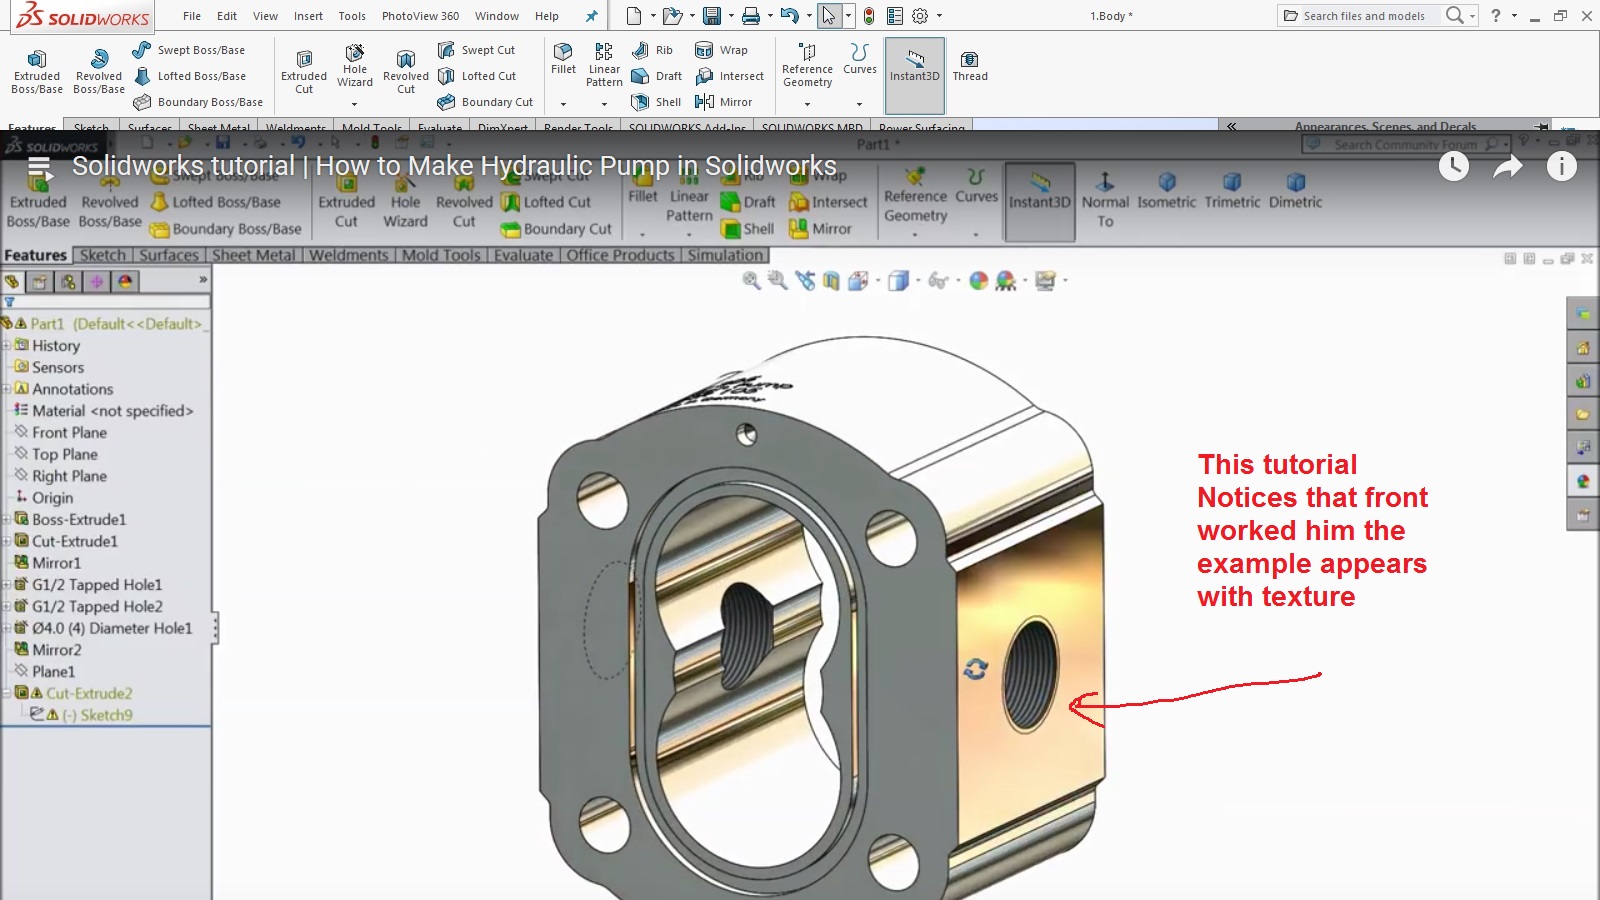Click the Section View icon
This screenshot has height=900, width=1600.
point(831,281)
